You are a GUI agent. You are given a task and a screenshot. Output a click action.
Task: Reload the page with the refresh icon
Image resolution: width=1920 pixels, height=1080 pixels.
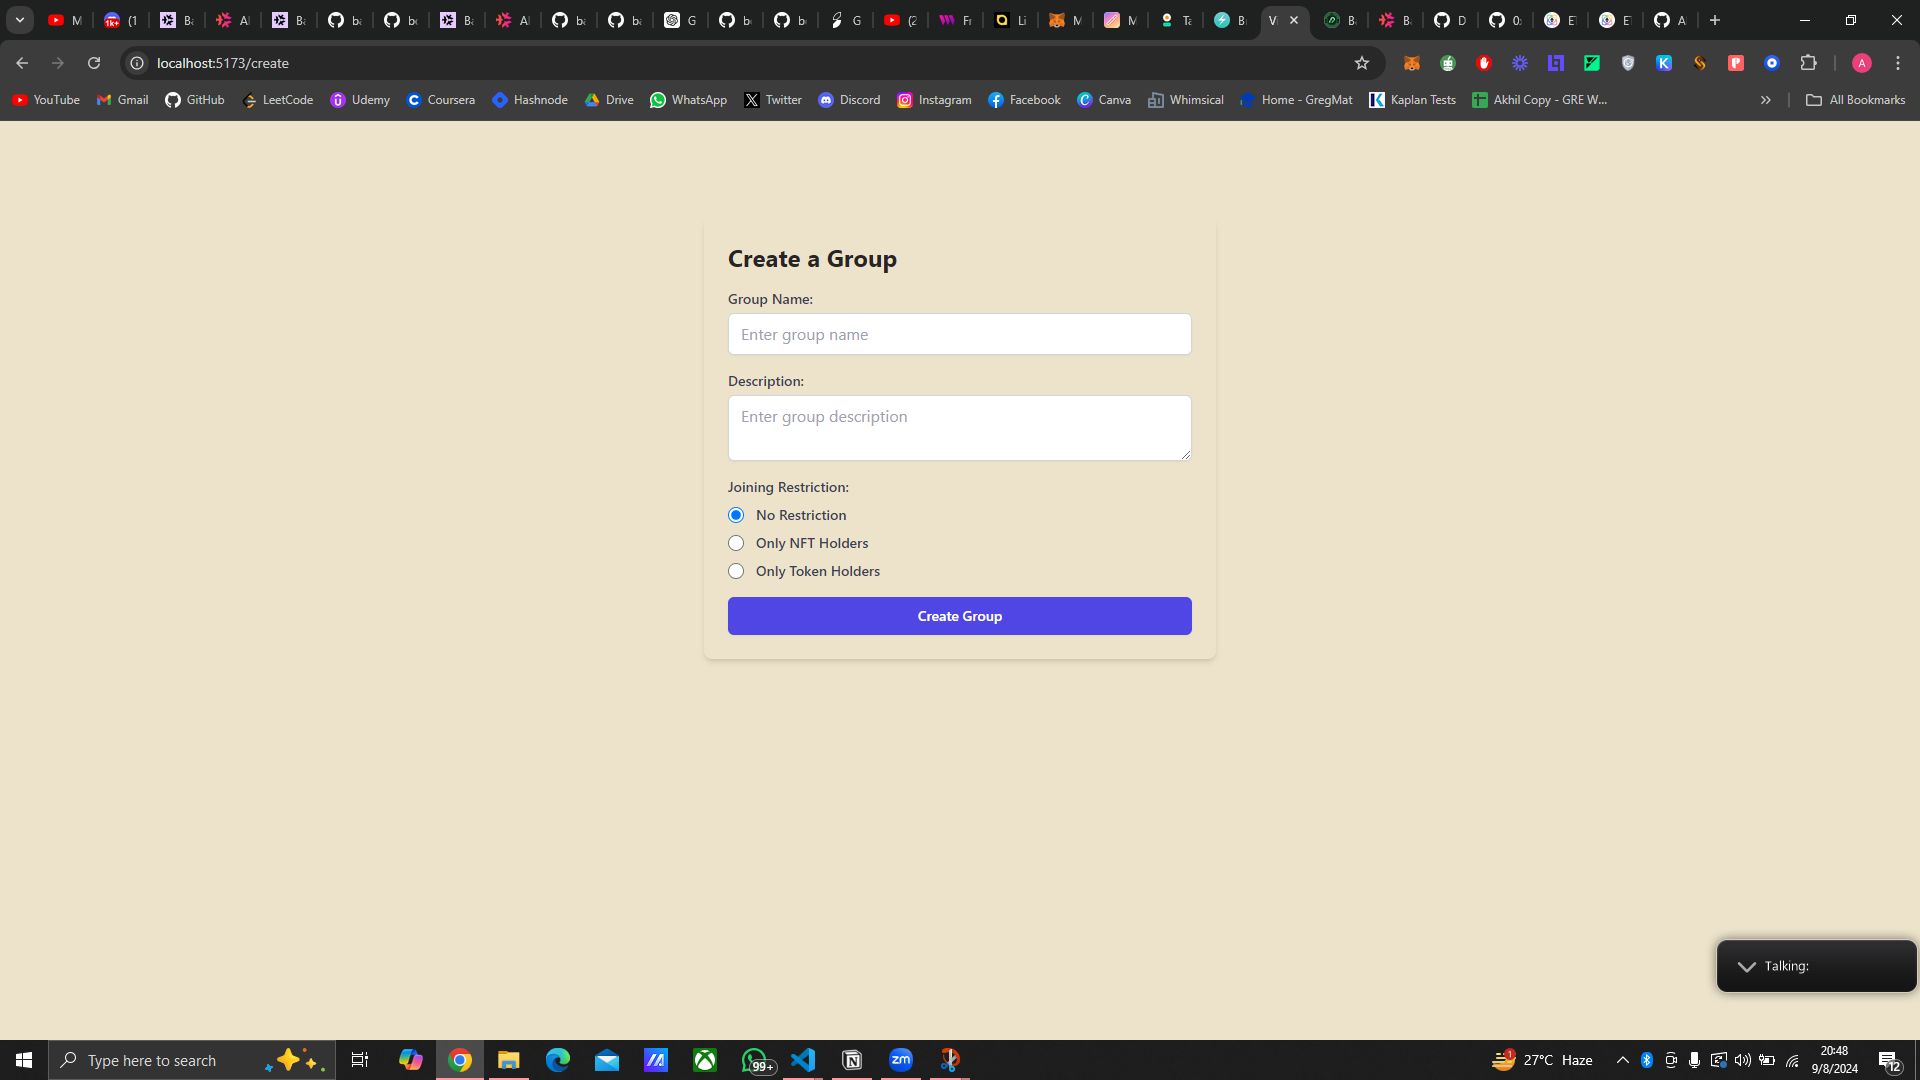coord(94,63)
